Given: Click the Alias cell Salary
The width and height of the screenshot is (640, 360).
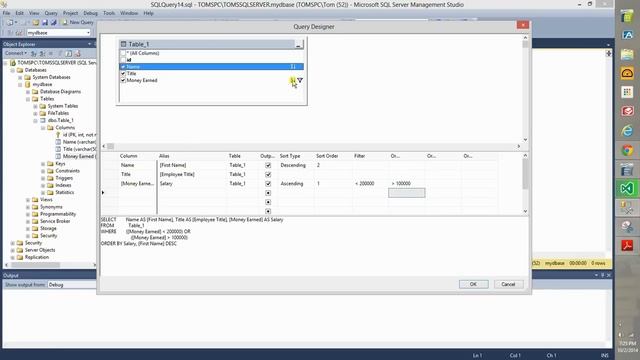Looking at the screenshot, I should coord(192,184).
